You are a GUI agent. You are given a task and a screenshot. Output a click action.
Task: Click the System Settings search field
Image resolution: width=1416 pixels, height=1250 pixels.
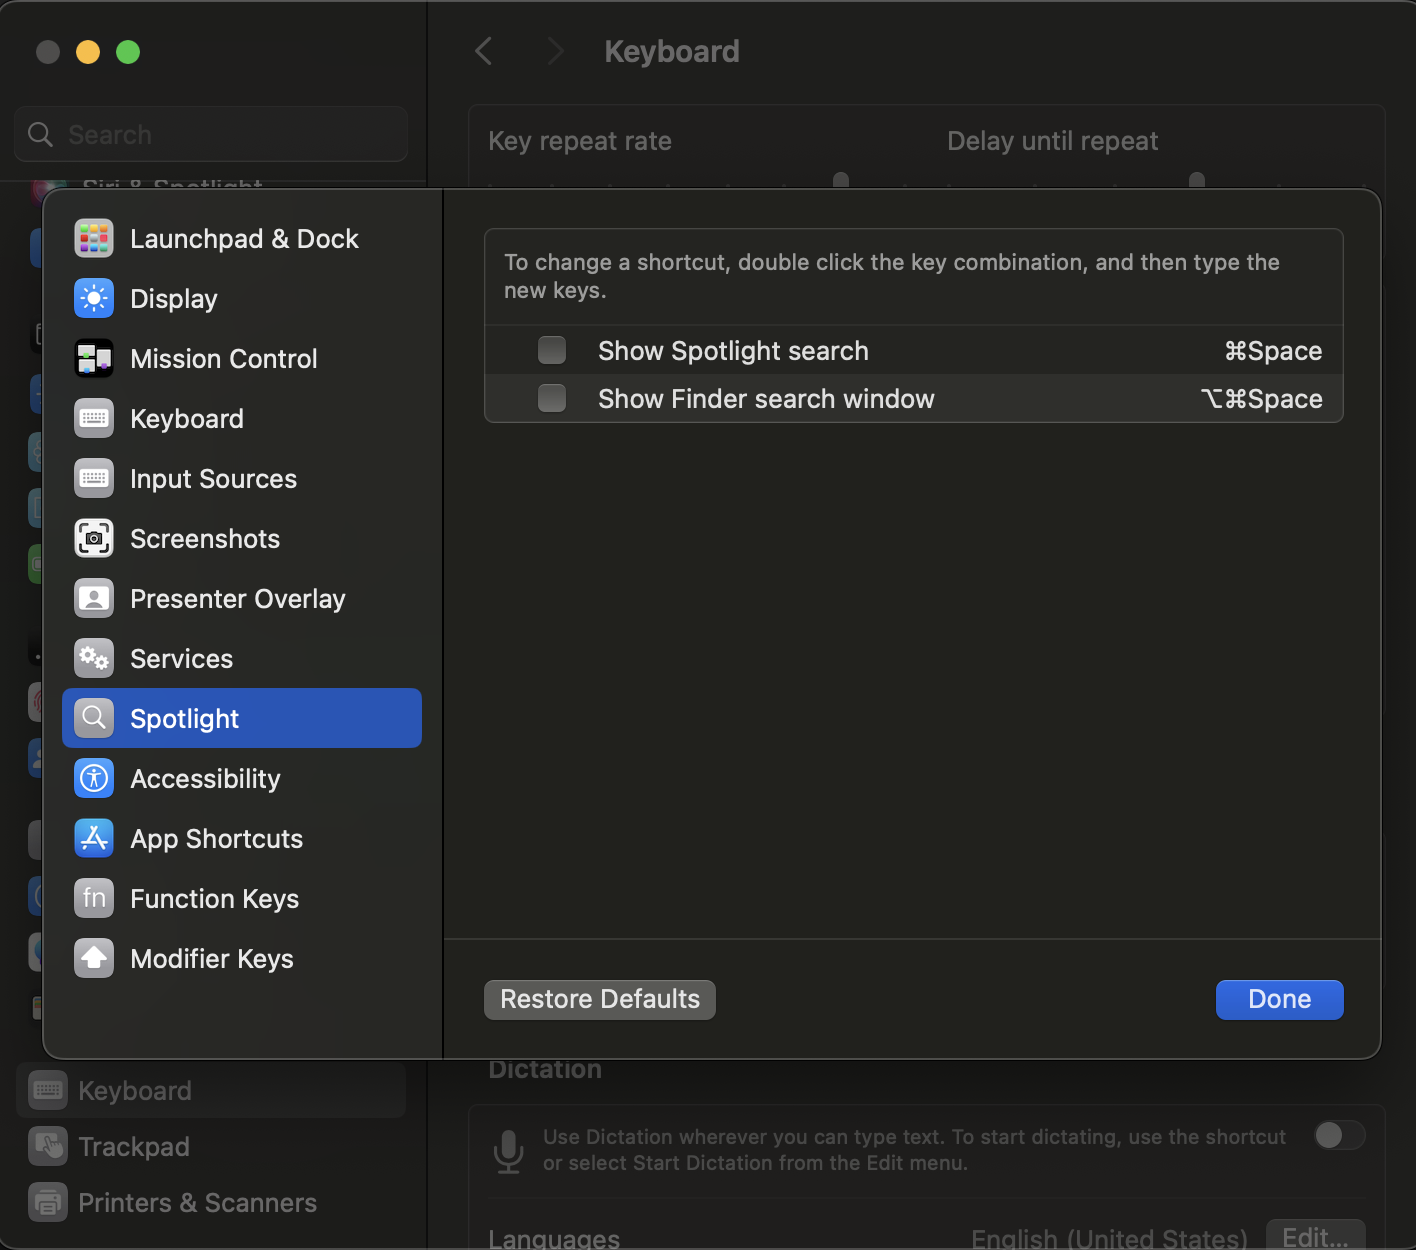click(x=210, y=133)
